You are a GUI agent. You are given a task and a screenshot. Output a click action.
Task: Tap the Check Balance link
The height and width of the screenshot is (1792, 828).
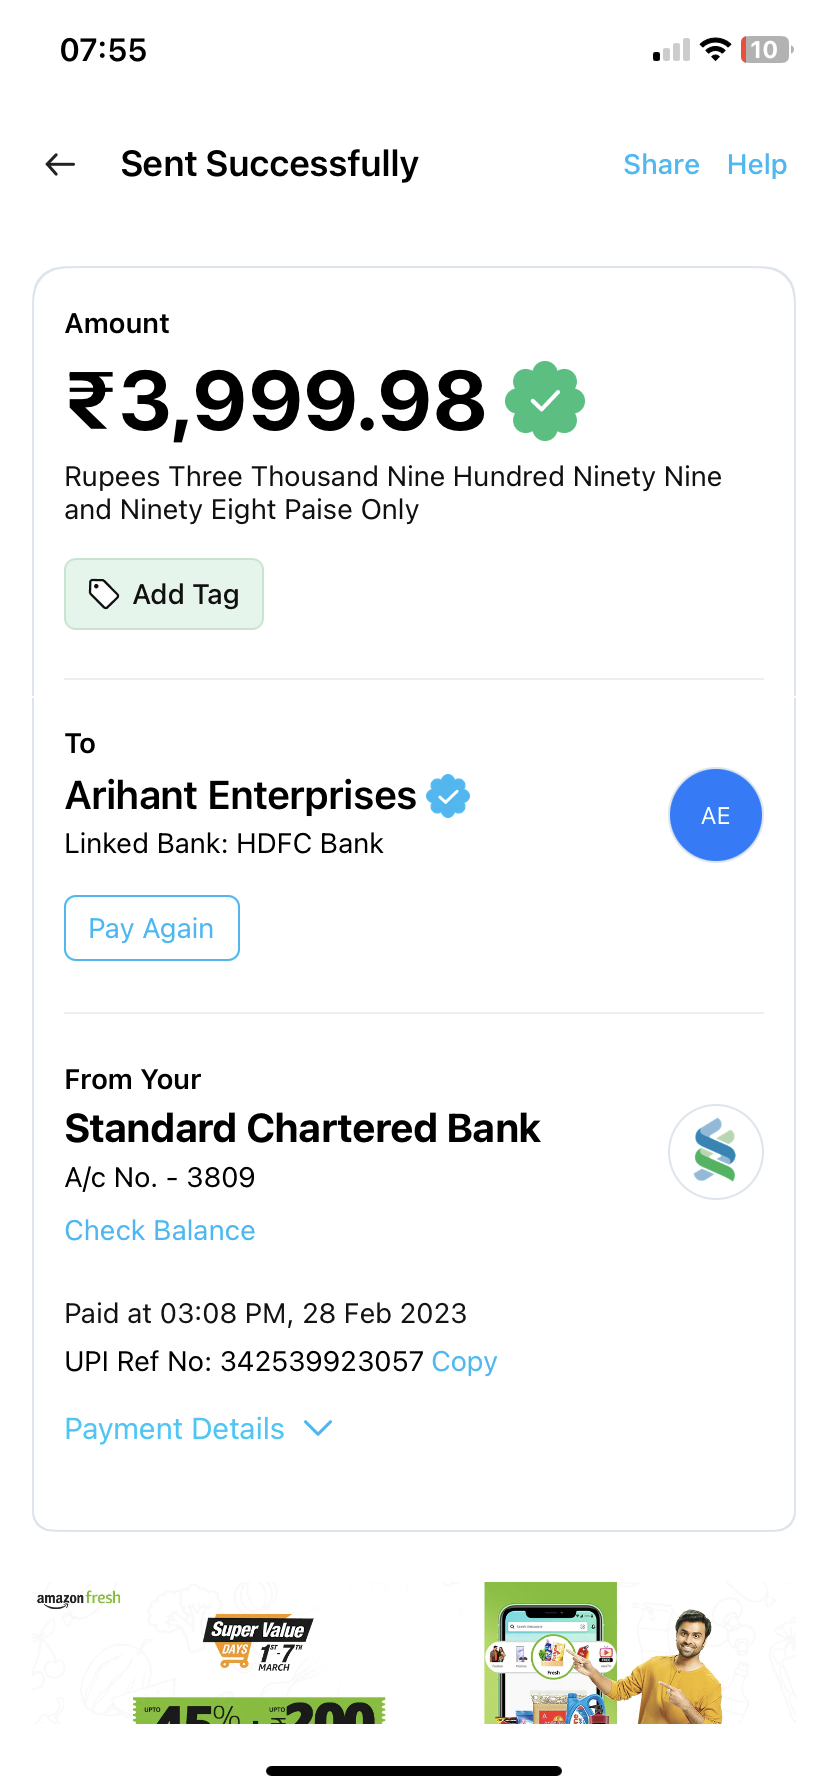pyautogui.click(x=160, y=1230)
